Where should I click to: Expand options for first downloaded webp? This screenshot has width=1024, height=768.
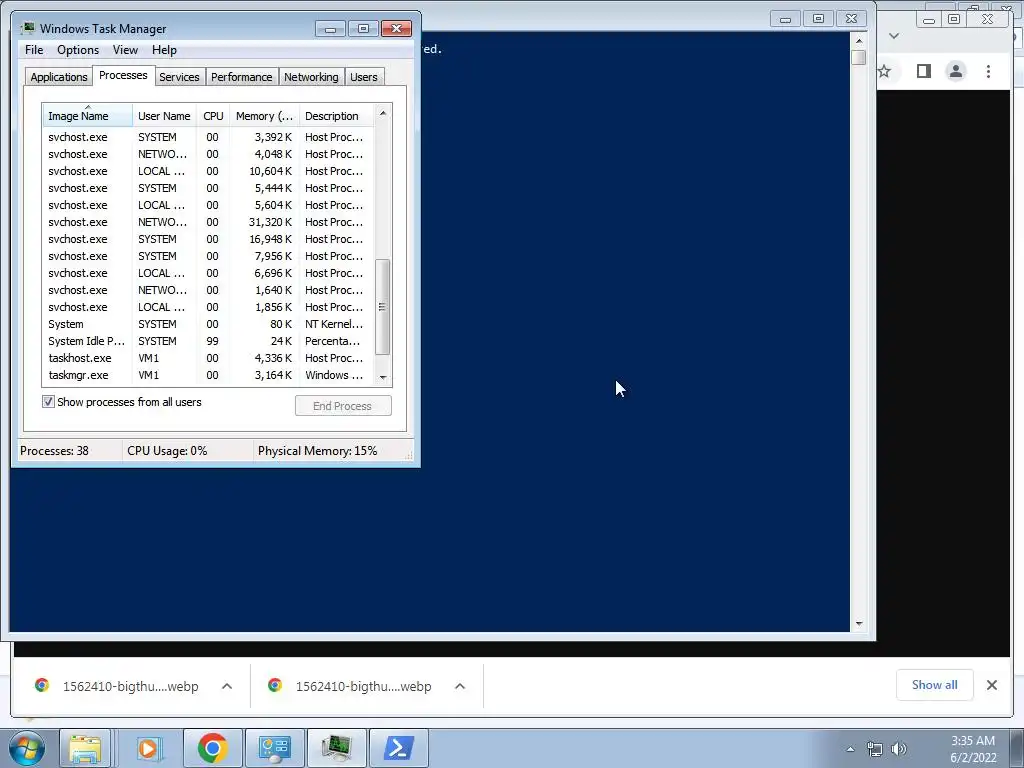click(227, 686)
